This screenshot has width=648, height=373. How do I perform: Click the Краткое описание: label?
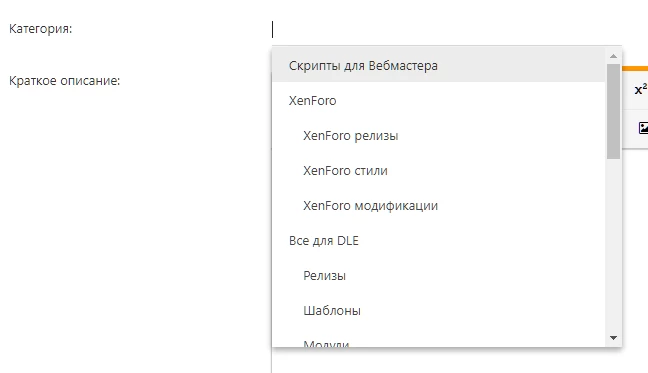(x=64, y=81)
